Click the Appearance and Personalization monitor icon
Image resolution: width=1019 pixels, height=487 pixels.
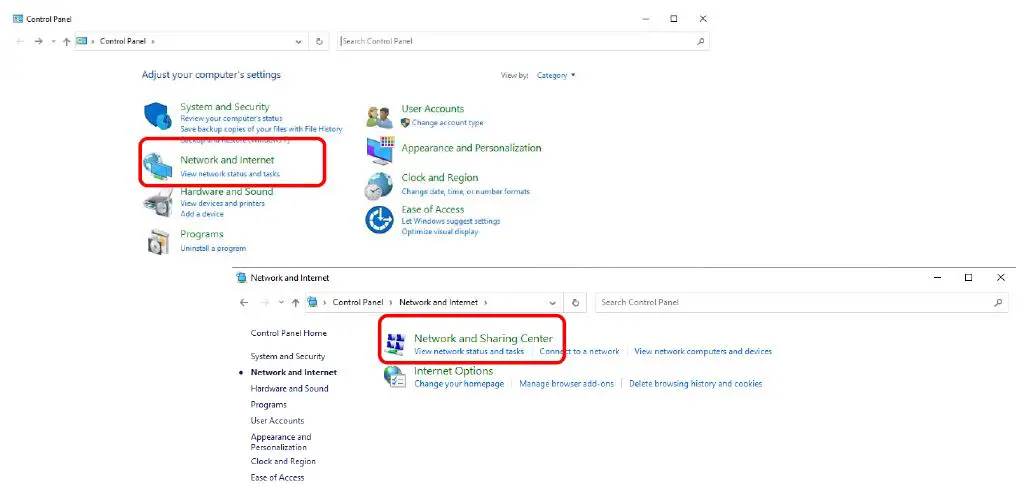(x=380, y=150)
